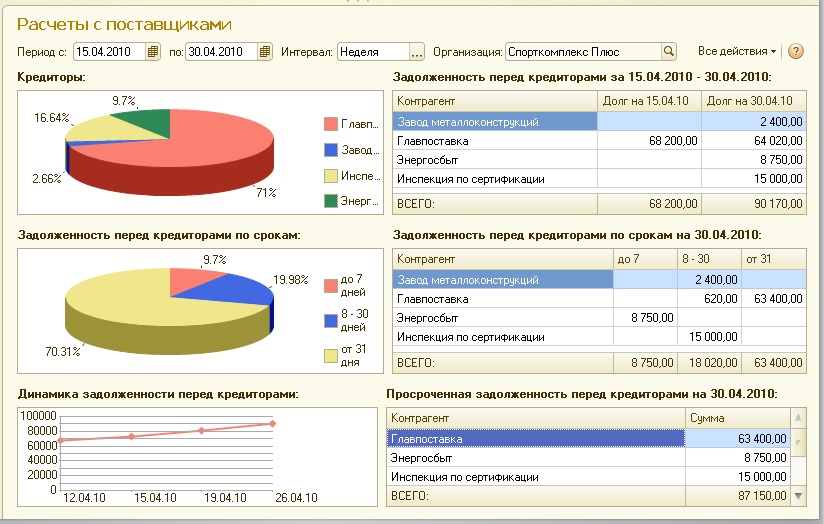Search organization with magnifier icon

tap(668, 52)
